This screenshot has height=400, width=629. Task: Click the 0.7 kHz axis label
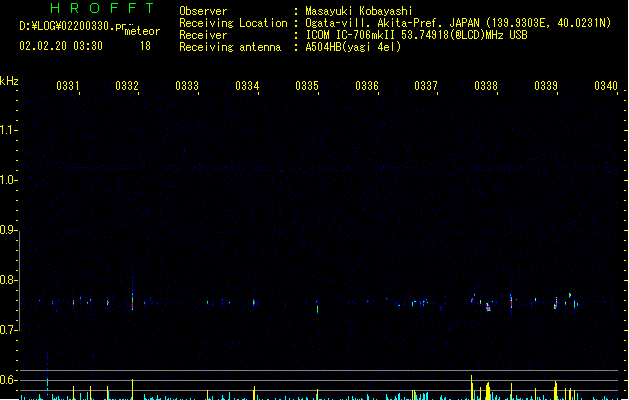tap(8, 330)
